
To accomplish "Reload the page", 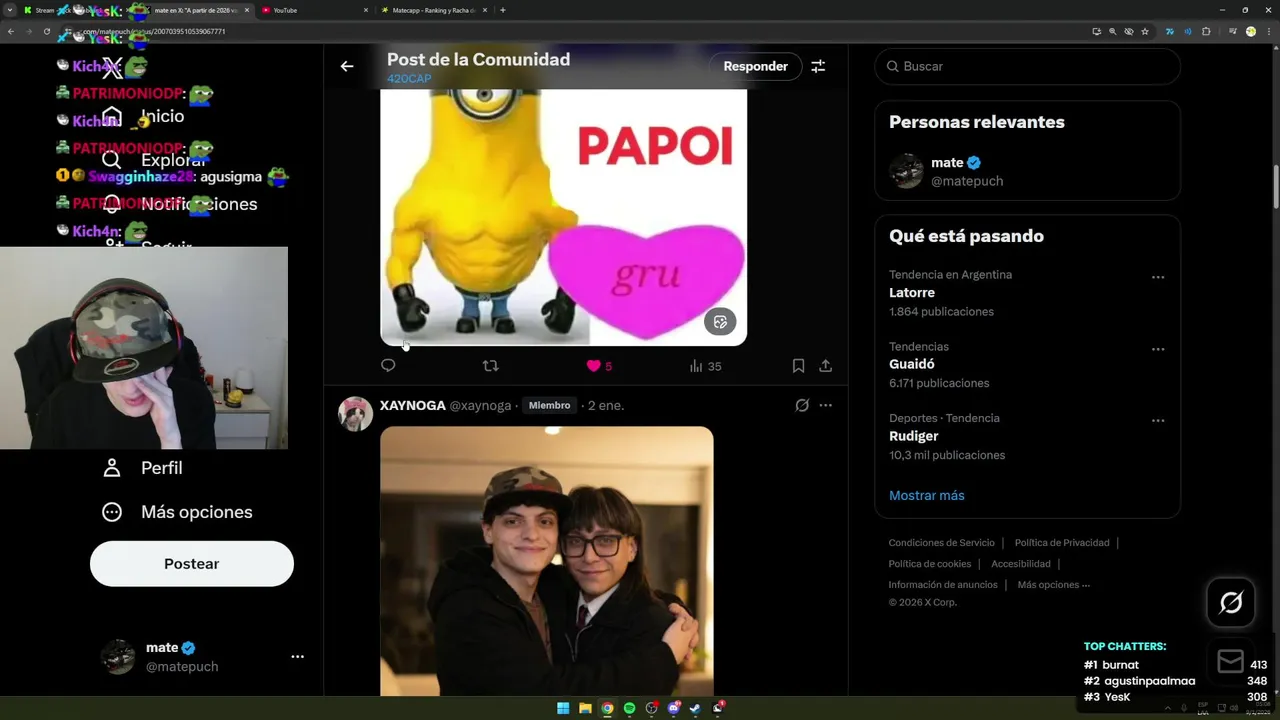I will (46, 31).
